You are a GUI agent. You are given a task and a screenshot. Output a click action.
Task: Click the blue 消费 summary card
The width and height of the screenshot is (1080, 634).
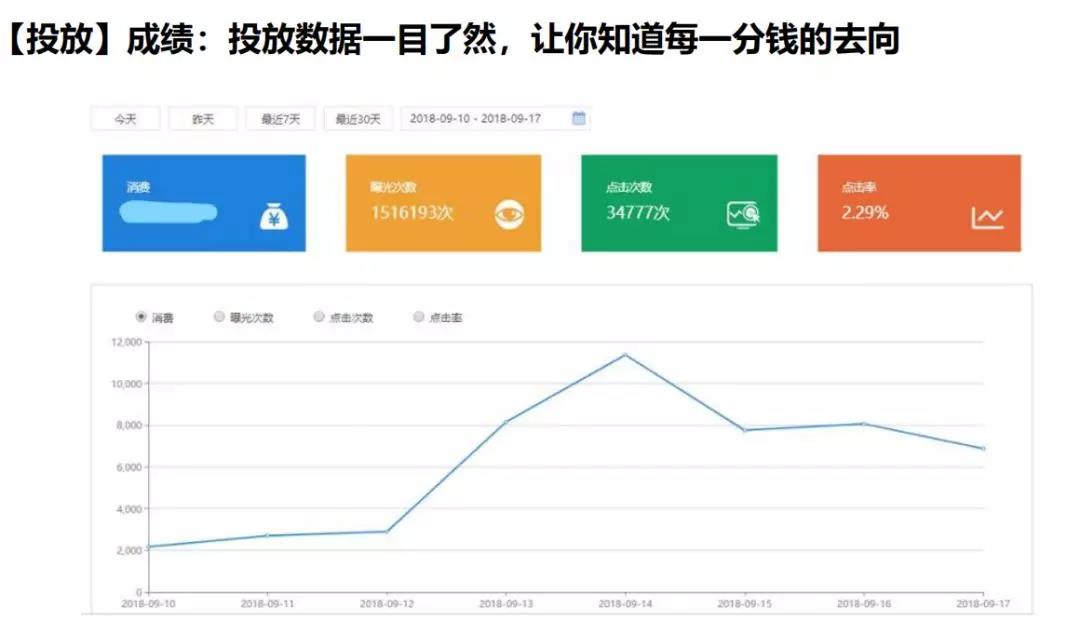click(204, 203)
